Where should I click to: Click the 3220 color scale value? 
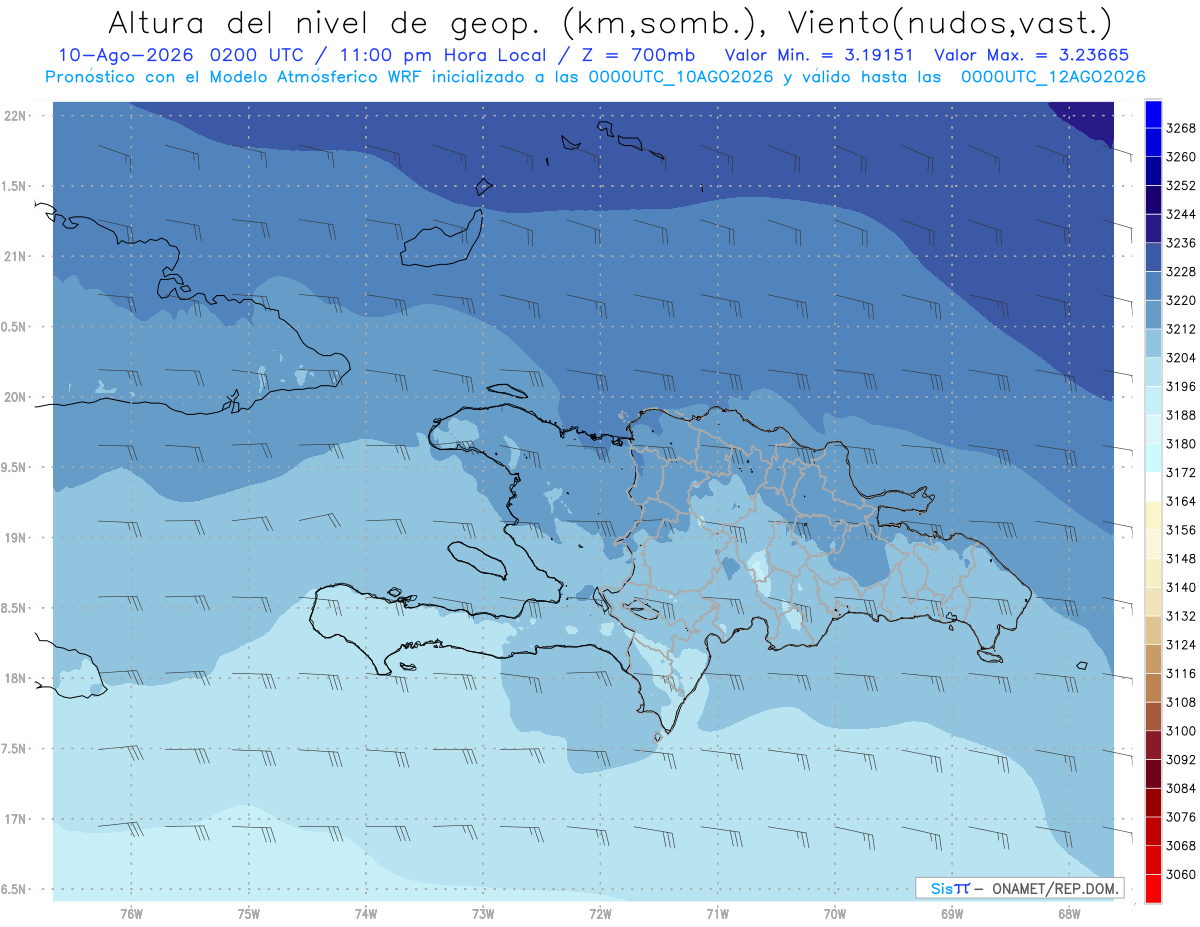[x=1181, y=300]
